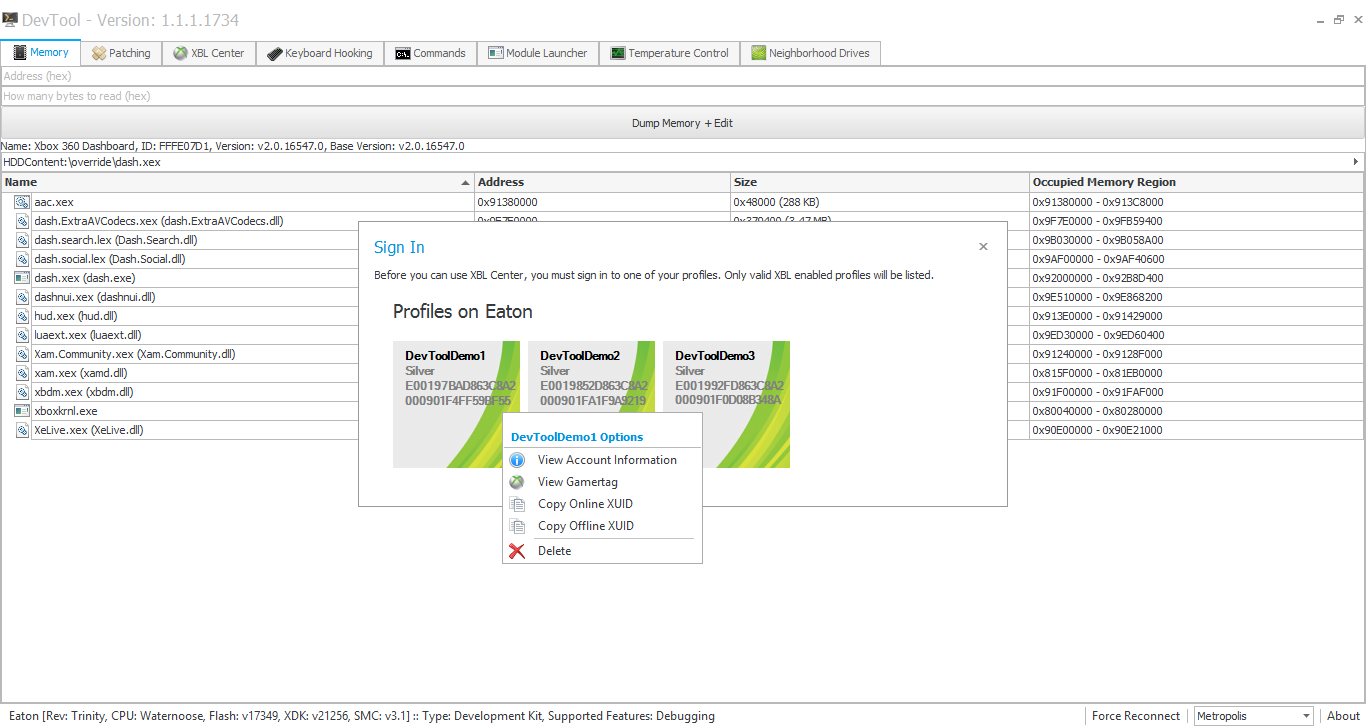Click the bytes to read input field
The height and width of the screenshot is (728, 1366).
(x=683, y=96)
